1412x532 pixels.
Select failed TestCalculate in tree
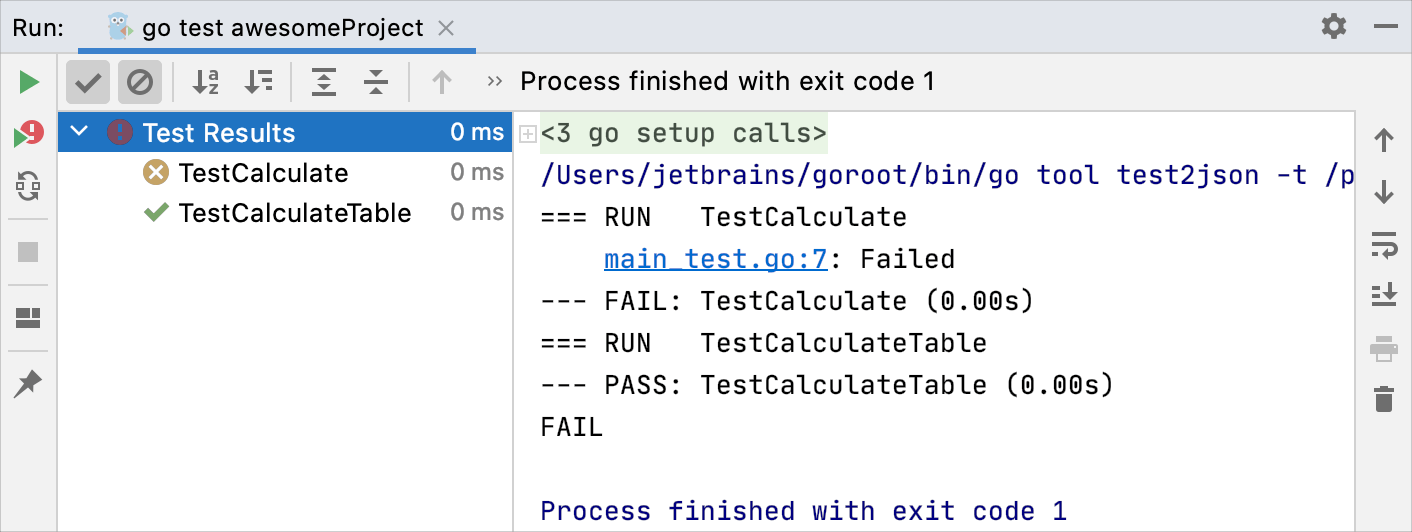(263, 173)
